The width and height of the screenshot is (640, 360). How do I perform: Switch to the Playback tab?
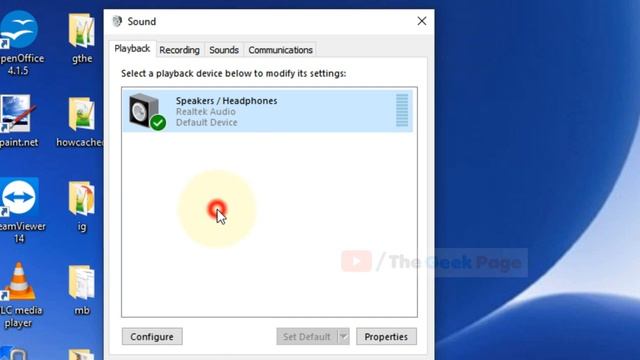132,49
